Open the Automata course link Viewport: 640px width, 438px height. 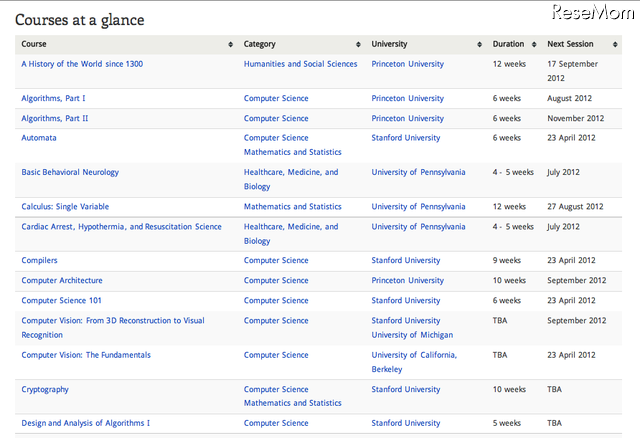pos(39,138)
